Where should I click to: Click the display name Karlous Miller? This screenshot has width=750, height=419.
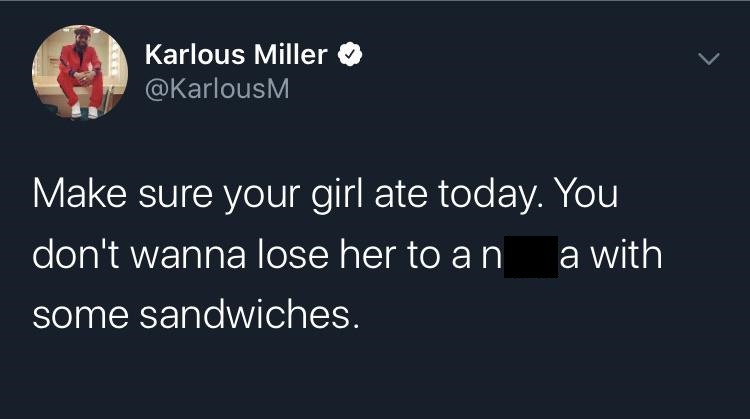(236, 56)
